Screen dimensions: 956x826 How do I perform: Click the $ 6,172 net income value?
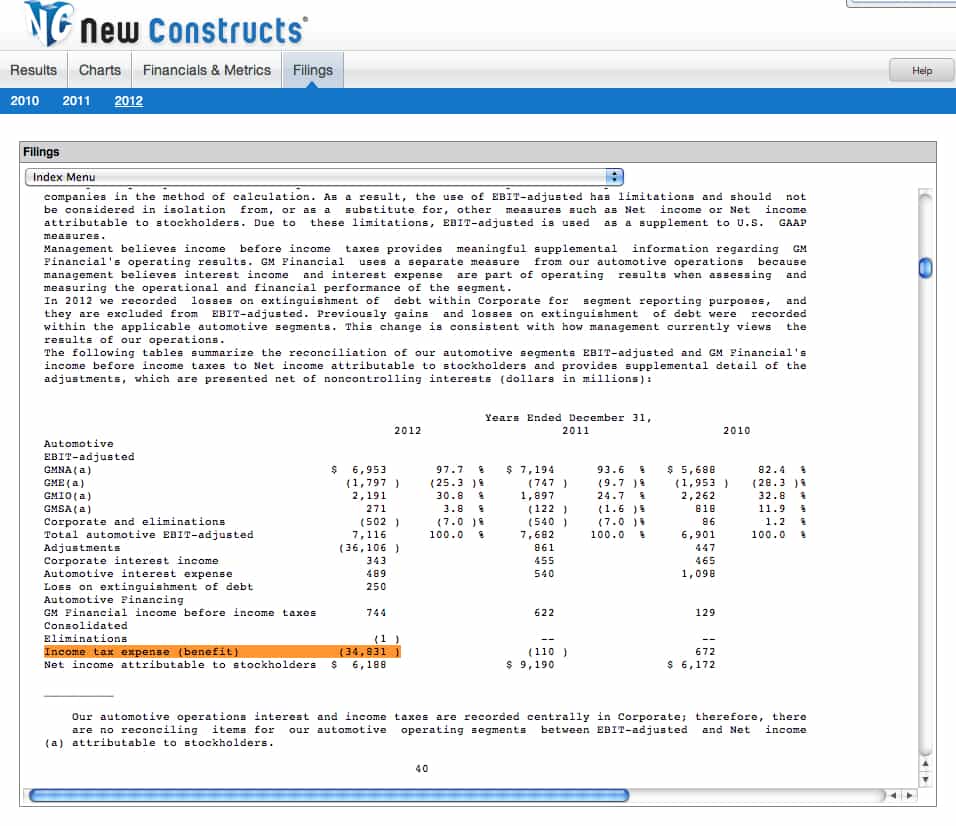point(691,664)
